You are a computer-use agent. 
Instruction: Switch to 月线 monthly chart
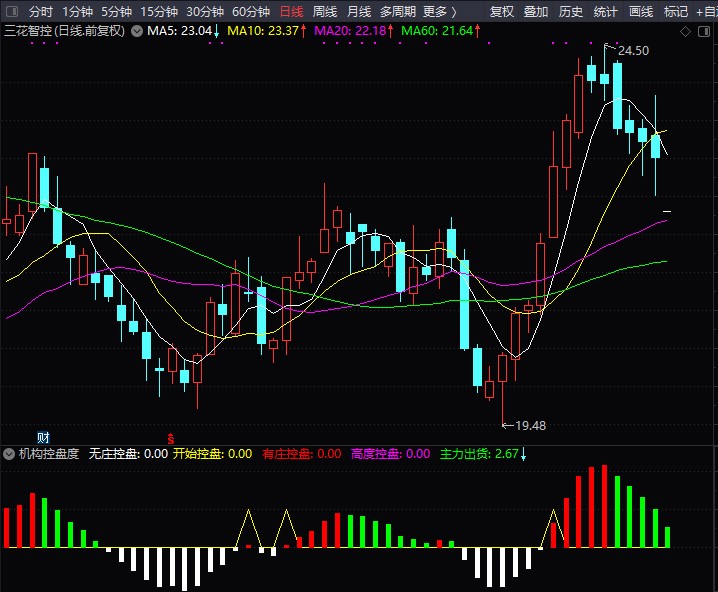(359, 11)
